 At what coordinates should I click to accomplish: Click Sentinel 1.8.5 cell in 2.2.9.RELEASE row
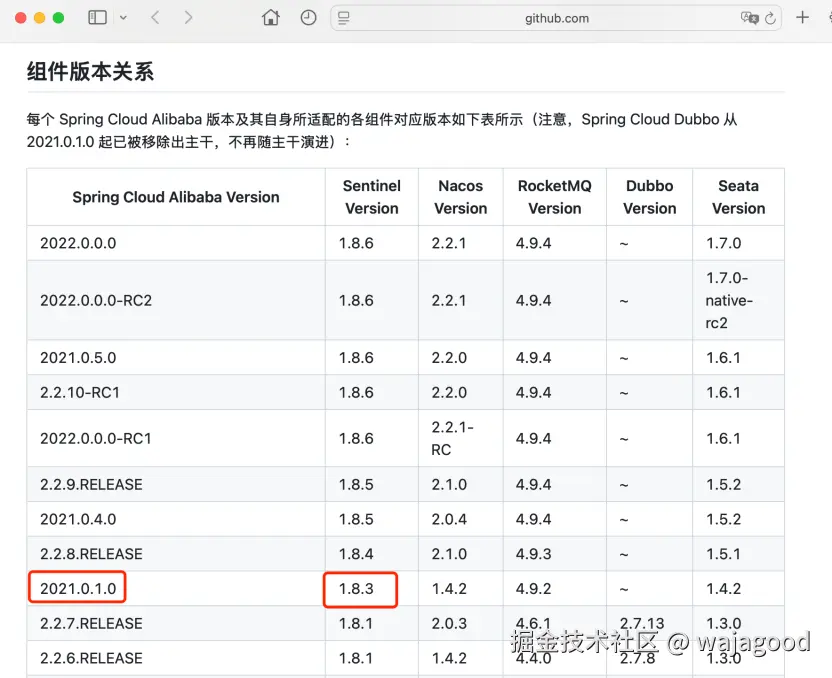[x=371, y=484]
